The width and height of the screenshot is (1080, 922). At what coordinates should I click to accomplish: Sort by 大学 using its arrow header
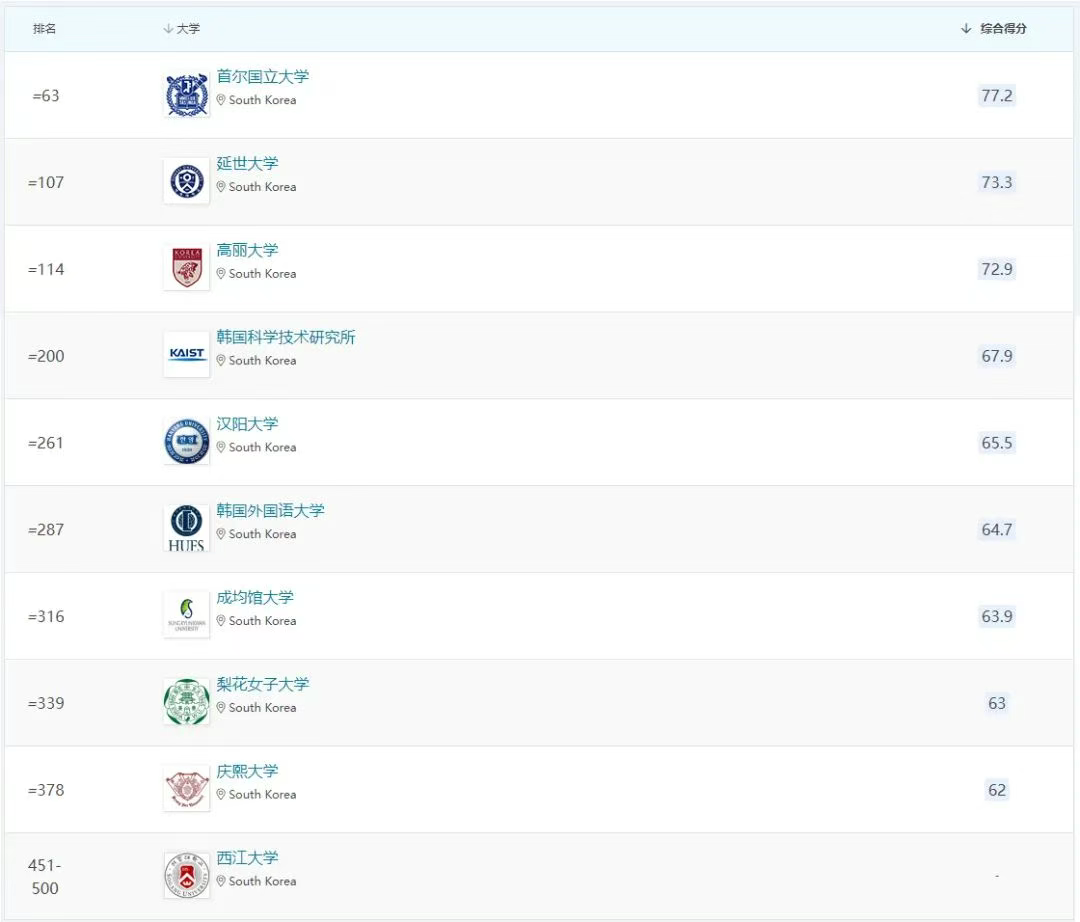[182, 28]
